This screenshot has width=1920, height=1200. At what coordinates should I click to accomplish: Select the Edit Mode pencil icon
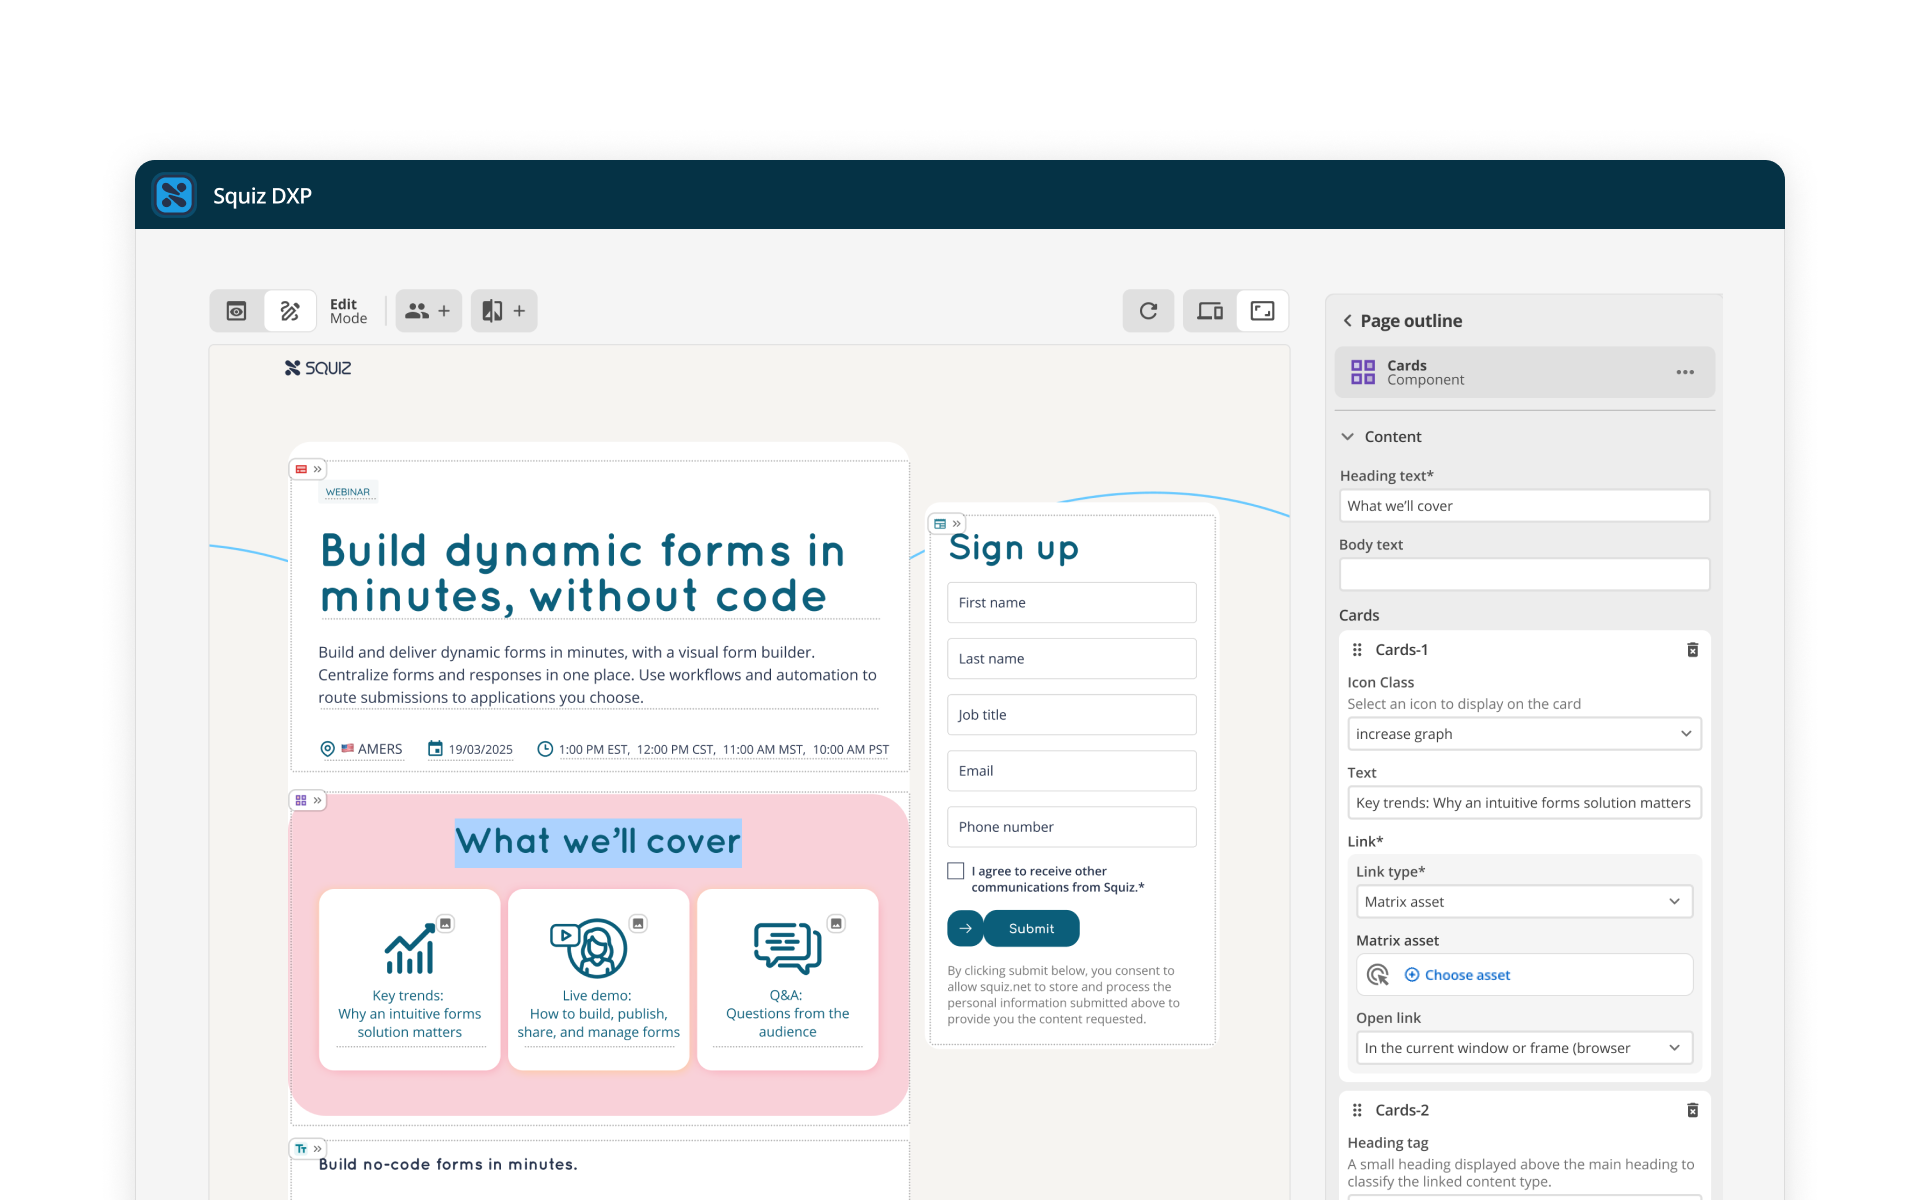coord(290,310)
